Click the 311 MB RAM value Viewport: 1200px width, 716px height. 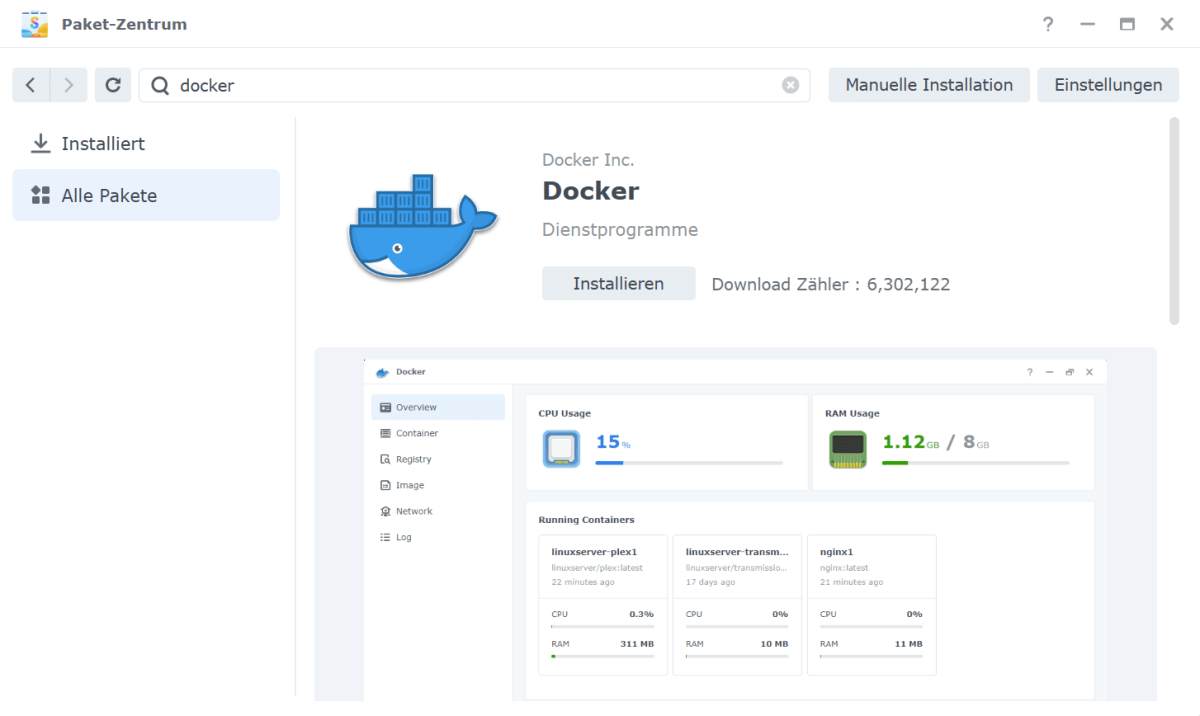[637, 644]
